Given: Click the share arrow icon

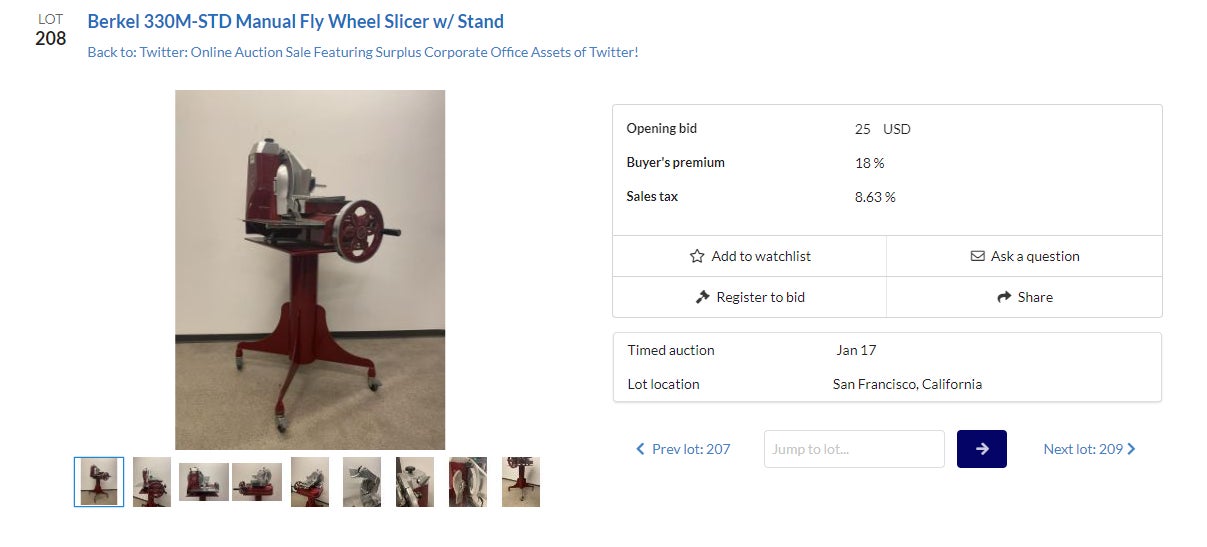Looking at the screenshot, I should [1004, 297].
